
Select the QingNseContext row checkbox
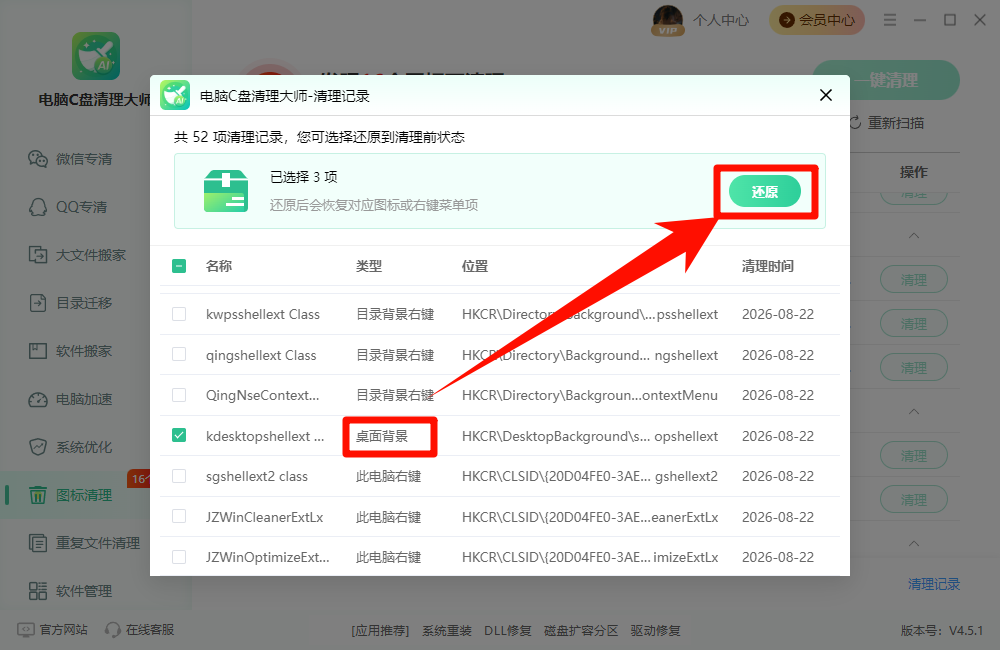click(179, 395)
